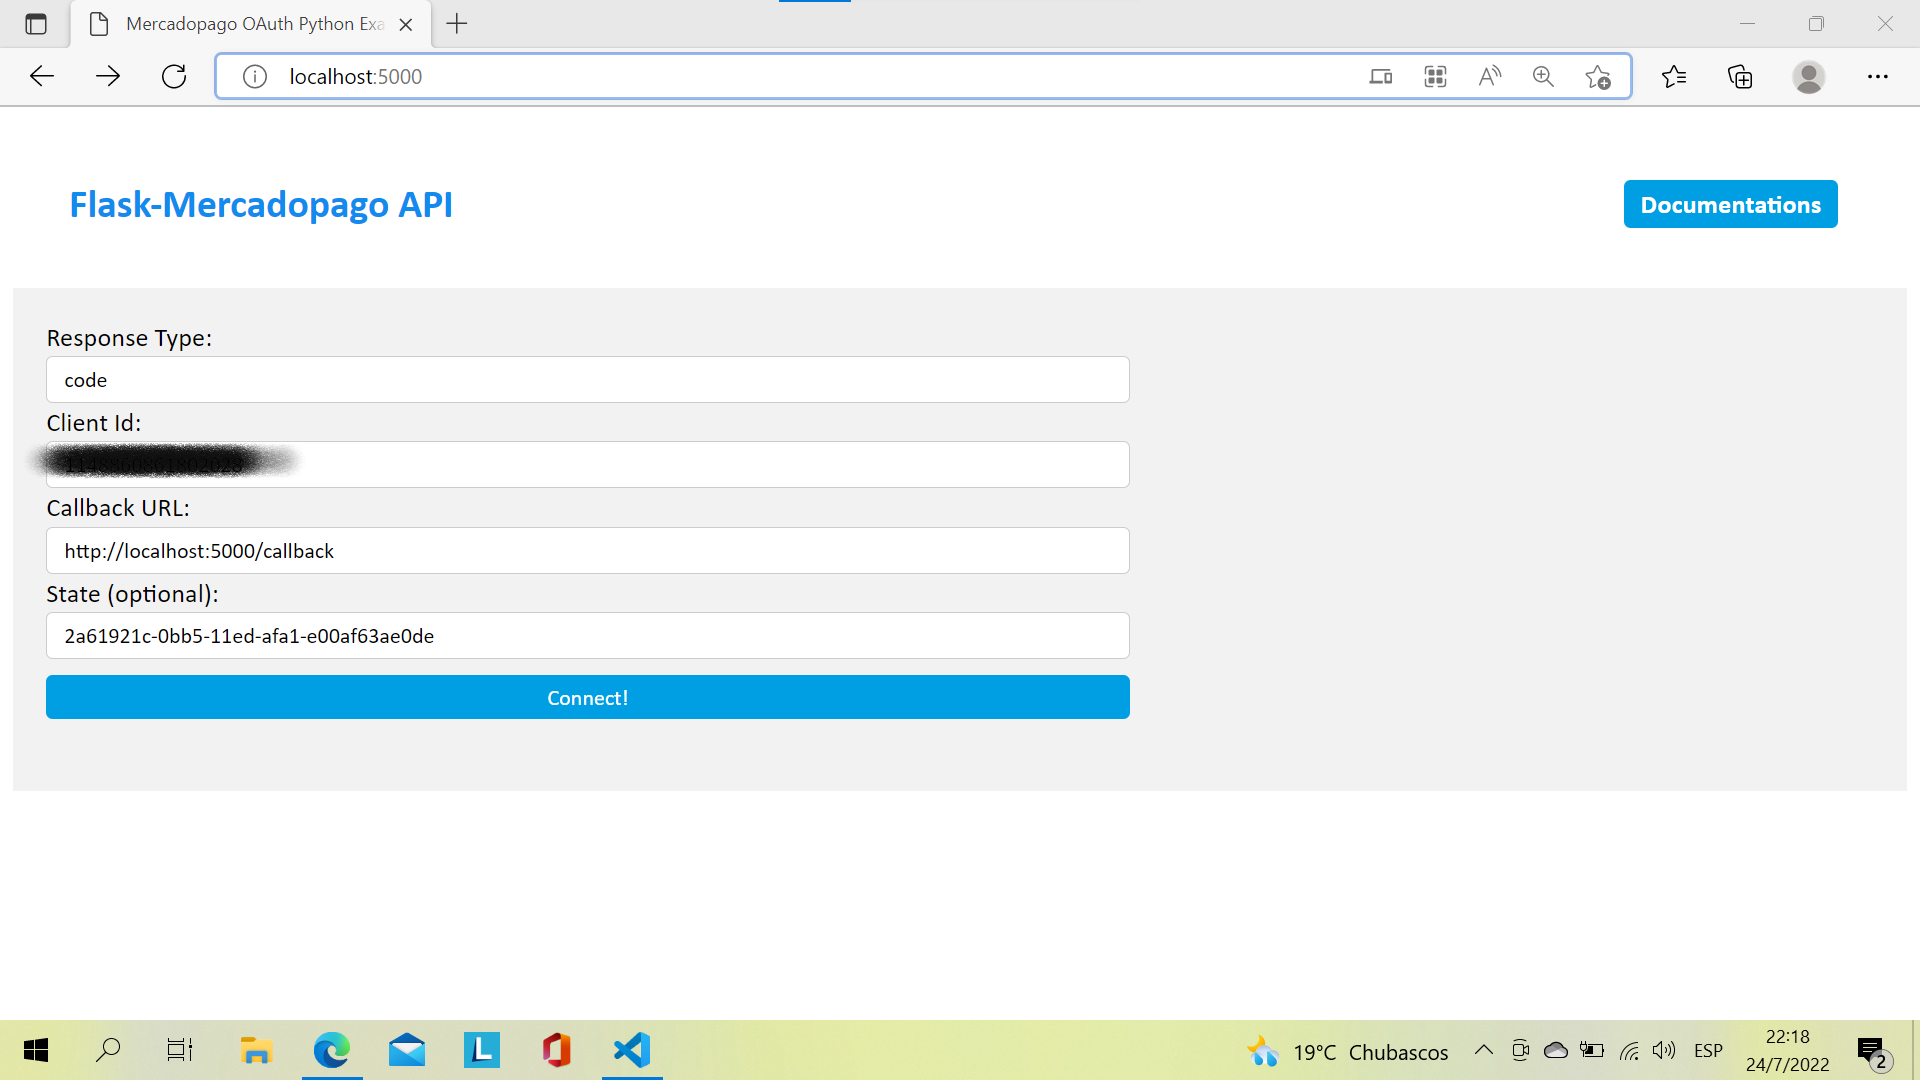
Task: Click the Connect! button
Action: 587,697
